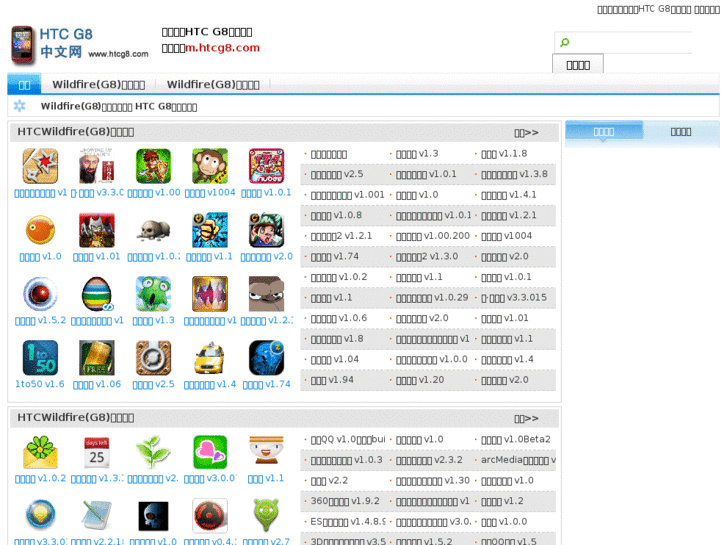The image size is (727, 545).
Task: Select the blue brain game icon
Action: pos(267,358)
